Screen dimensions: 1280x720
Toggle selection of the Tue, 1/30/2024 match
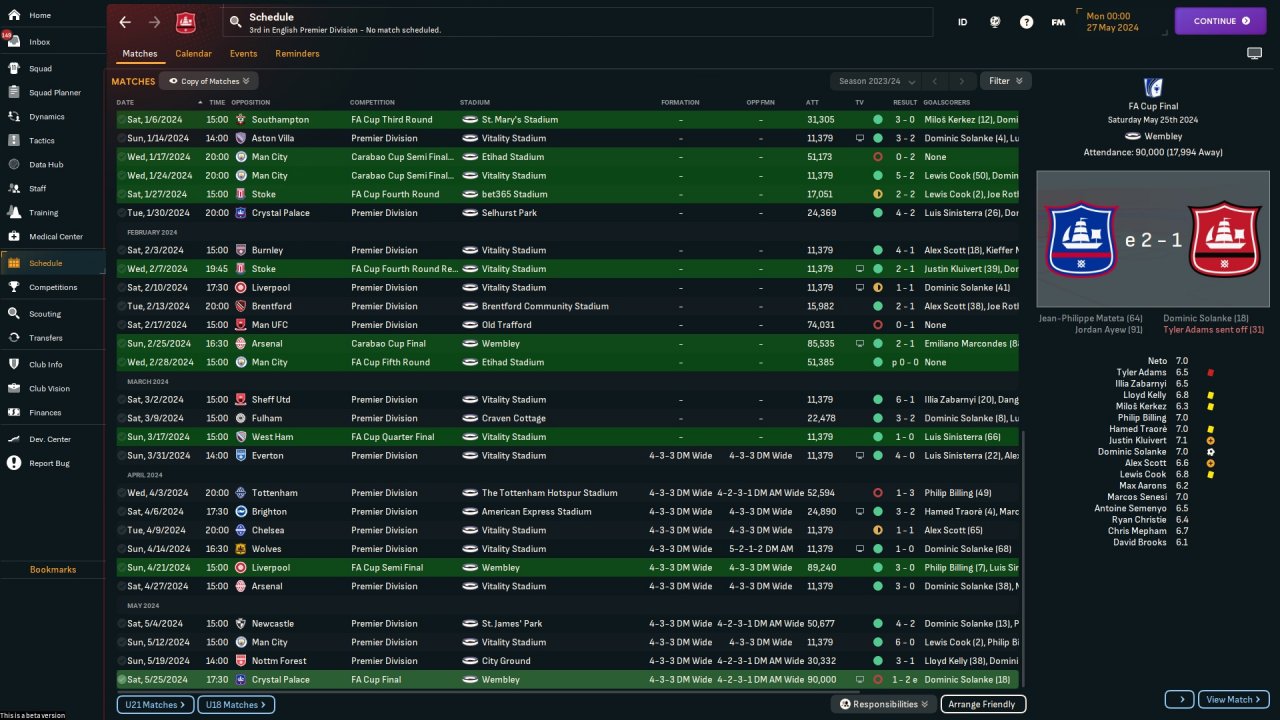pyautogui.click(x=122, y=213)
